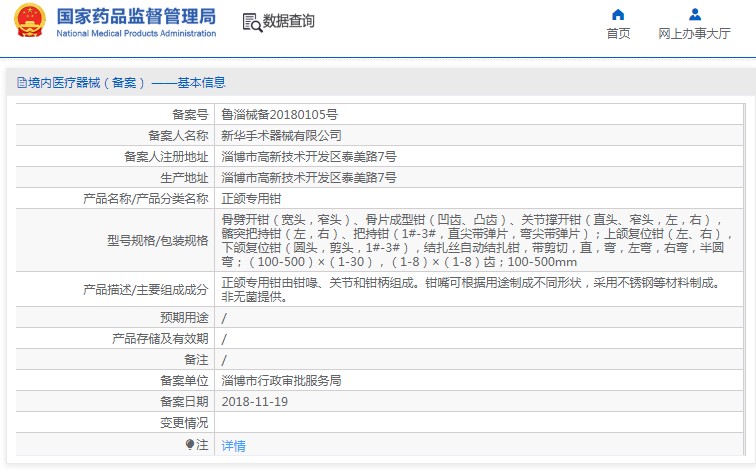Click National Medical Products Administration subtitle
The height and width of the screenshot is (470, 756).
[x=136, y=33]
